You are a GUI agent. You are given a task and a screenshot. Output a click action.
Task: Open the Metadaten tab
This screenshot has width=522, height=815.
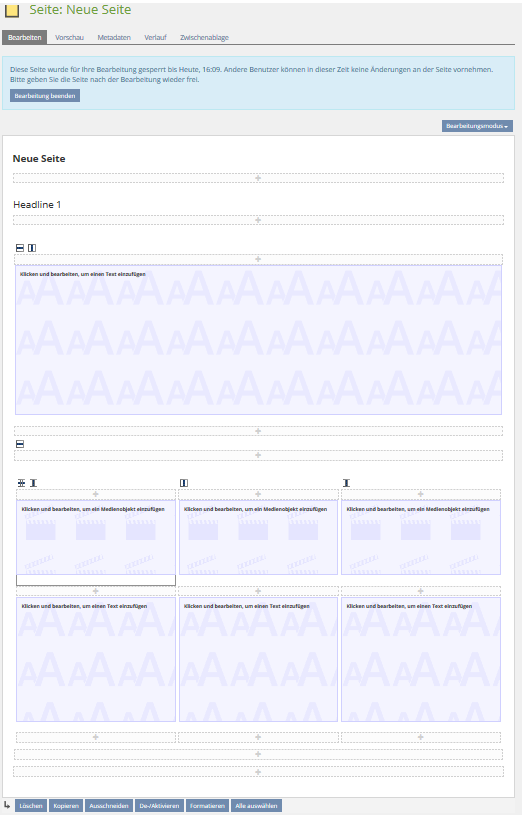click(x=114, y=37)
